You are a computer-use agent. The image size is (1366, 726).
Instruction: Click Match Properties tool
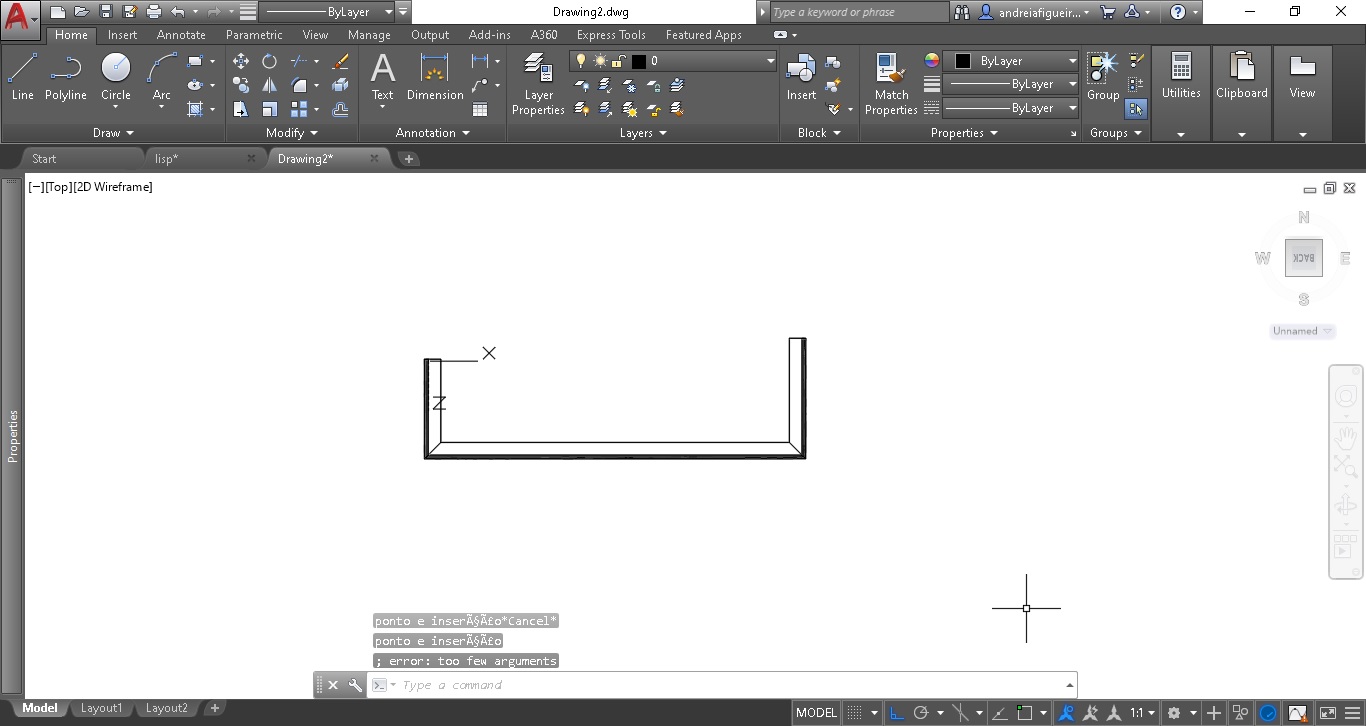point(891,84)
